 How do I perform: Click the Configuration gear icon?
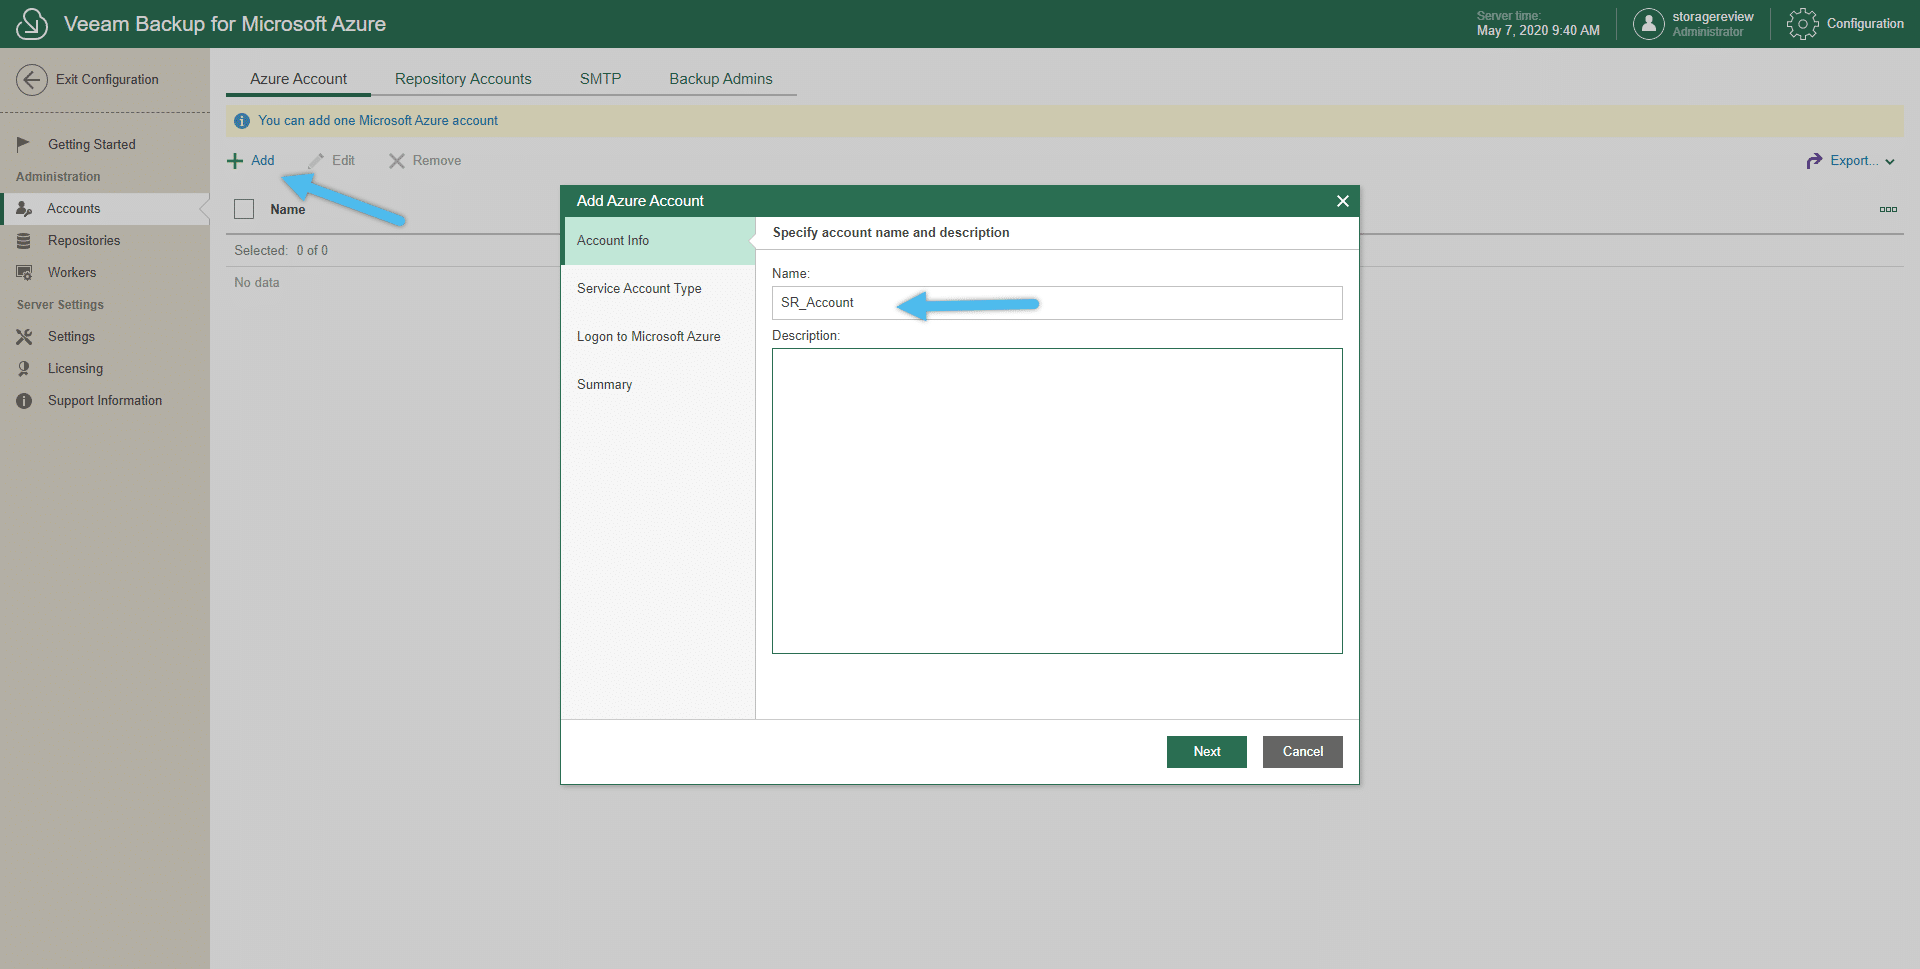[x=1802, y=23]
